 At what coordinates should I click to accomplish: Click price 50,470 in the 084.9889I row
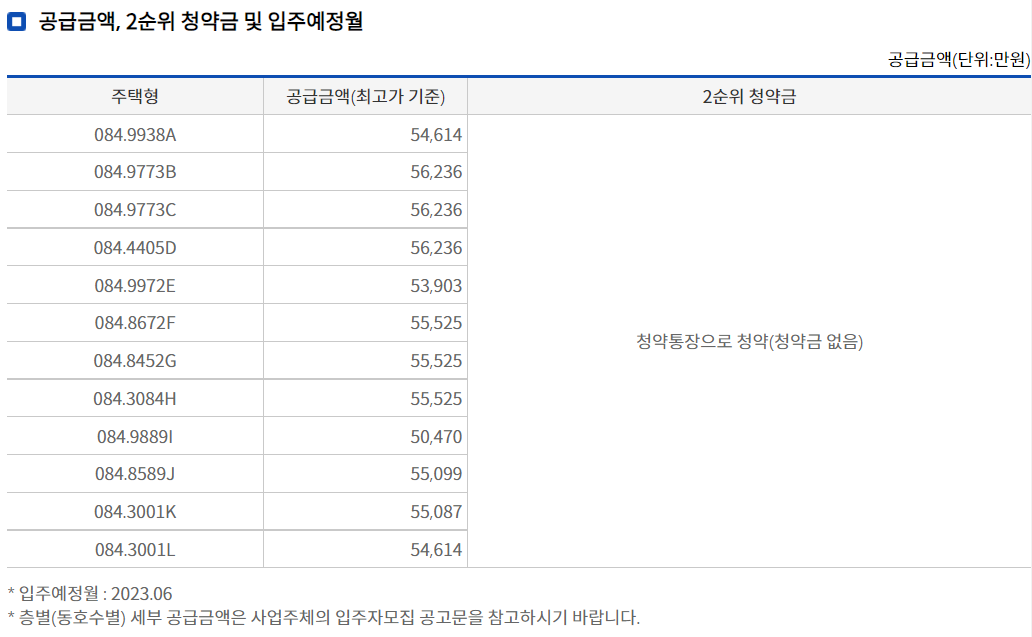coord(436,437)
